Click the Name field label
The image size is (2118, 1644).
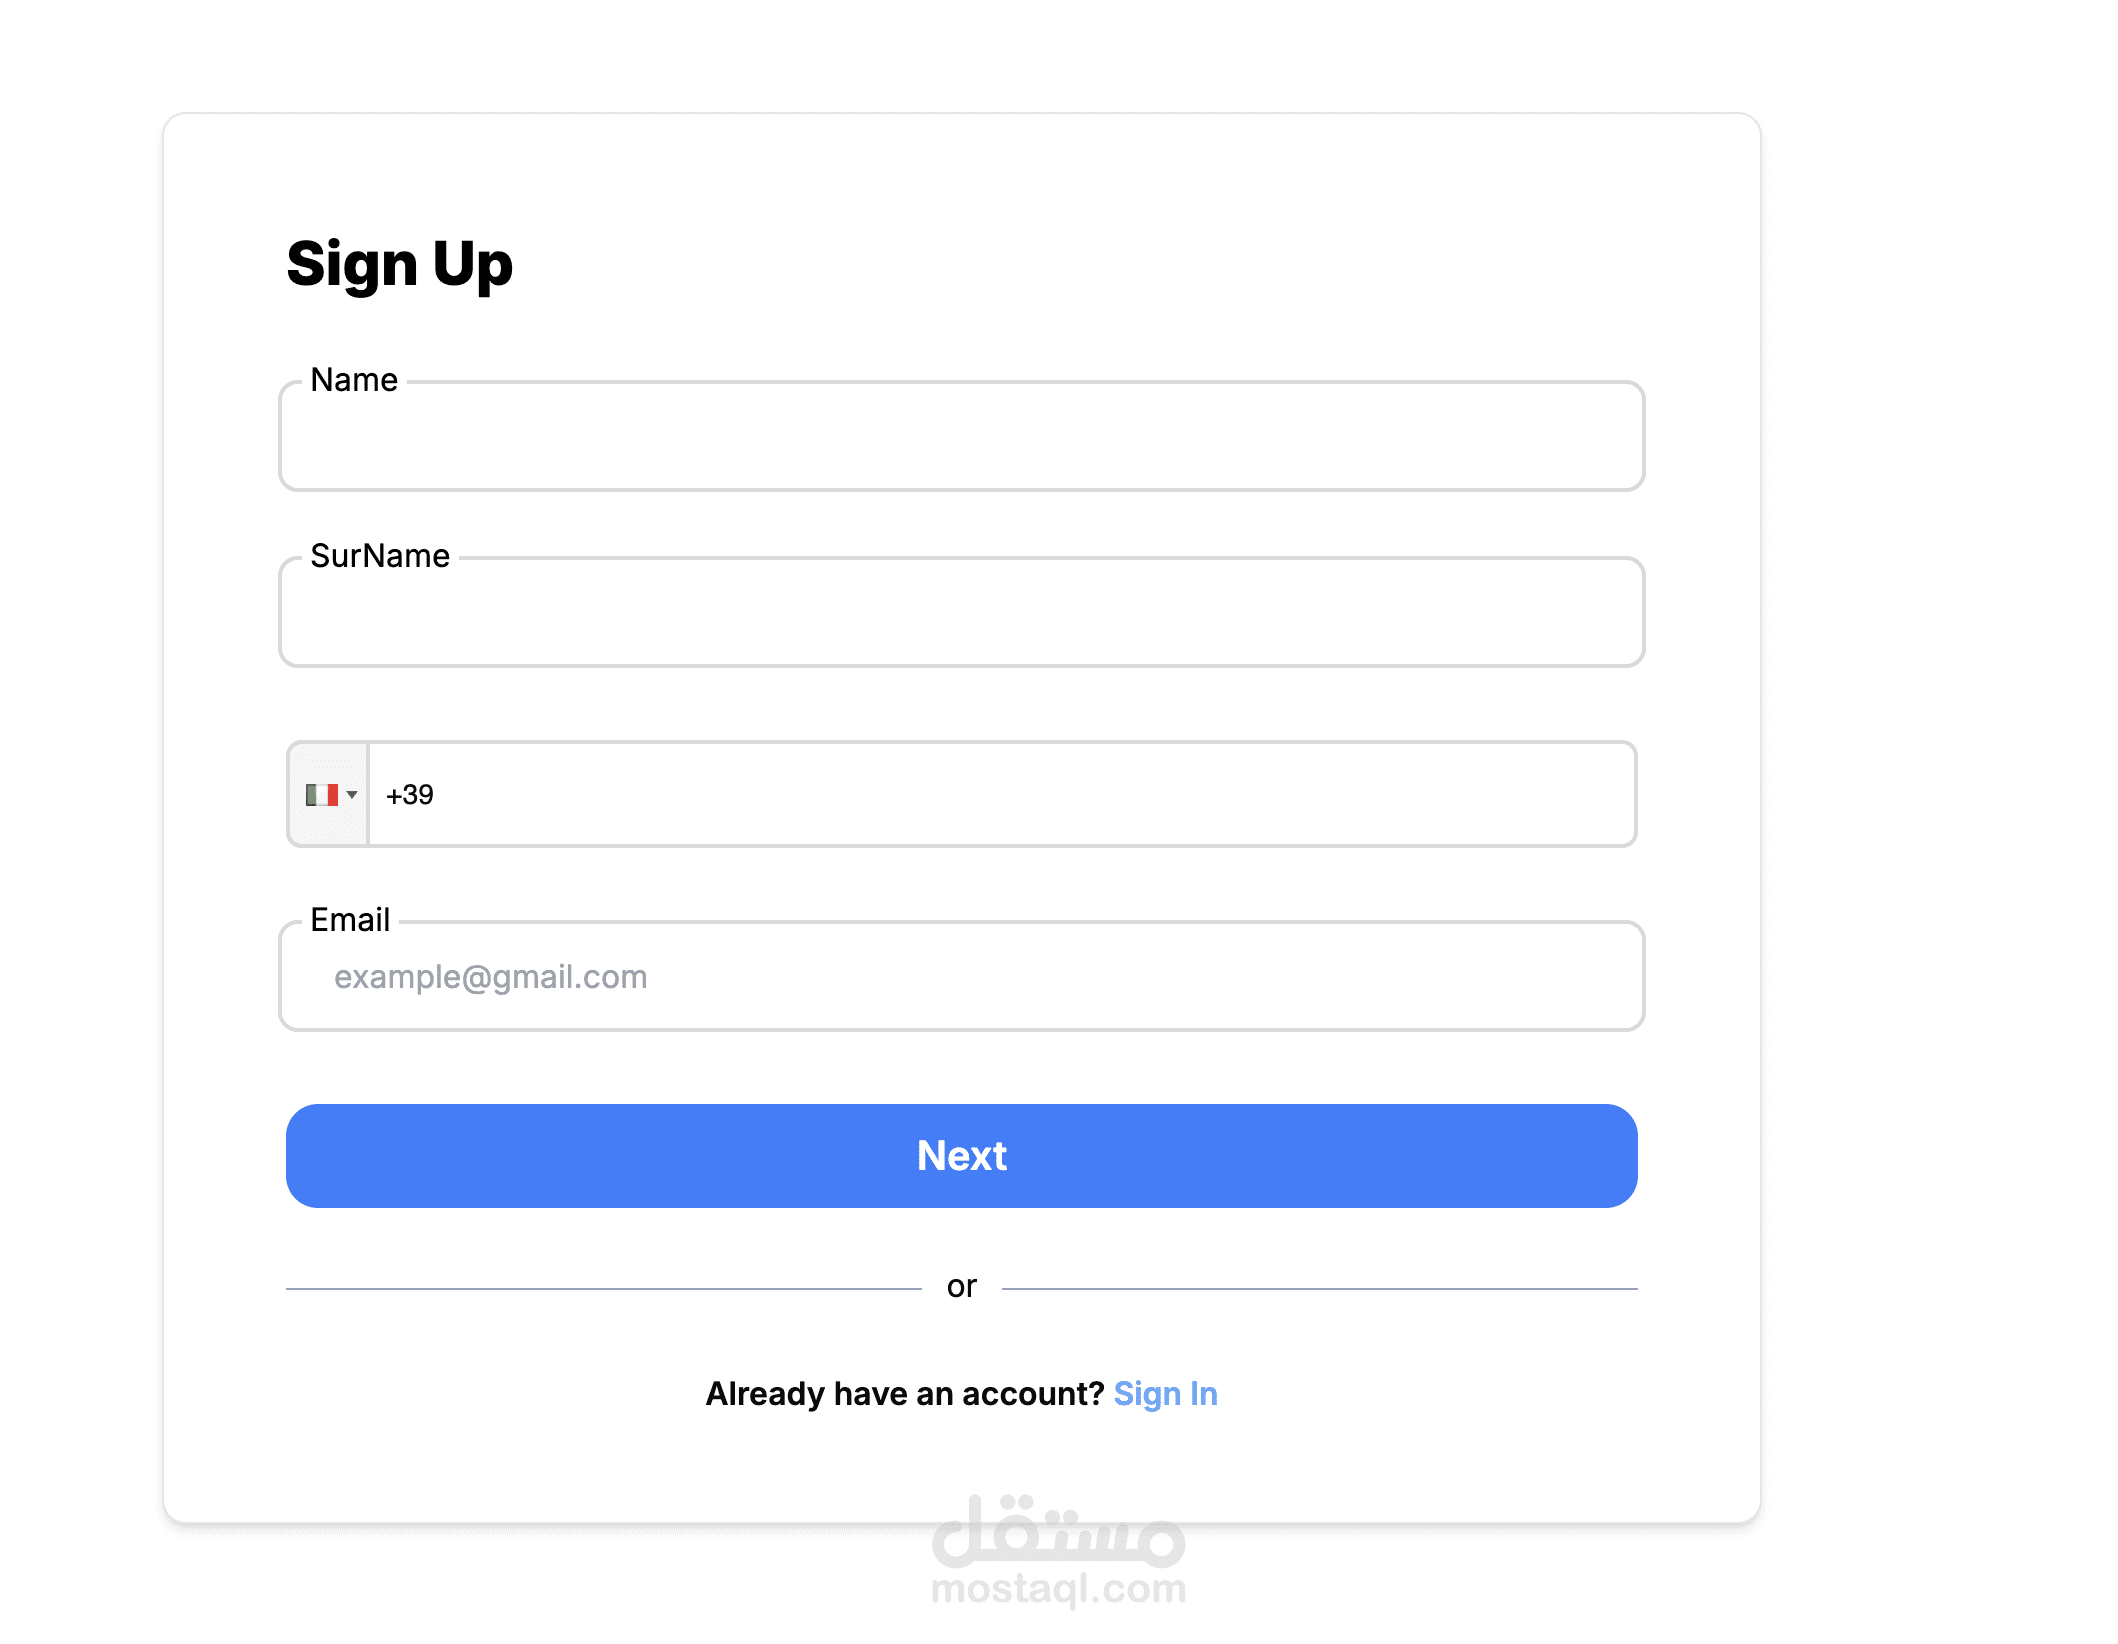point(354,380)
